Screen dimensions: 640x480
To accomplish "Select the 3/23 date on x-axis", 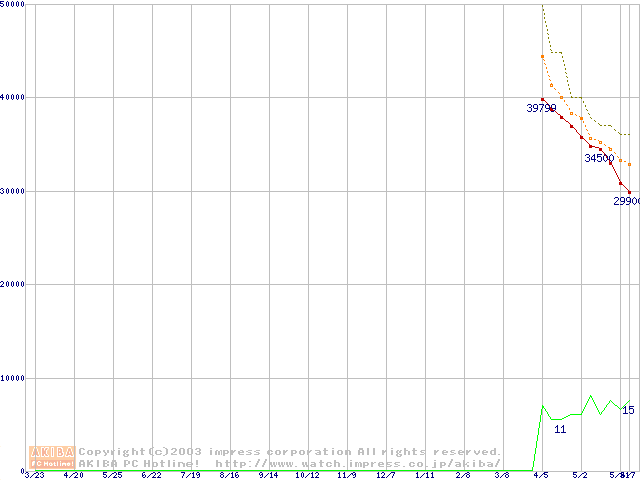I will pyautogui.click(x=34, y=476).
